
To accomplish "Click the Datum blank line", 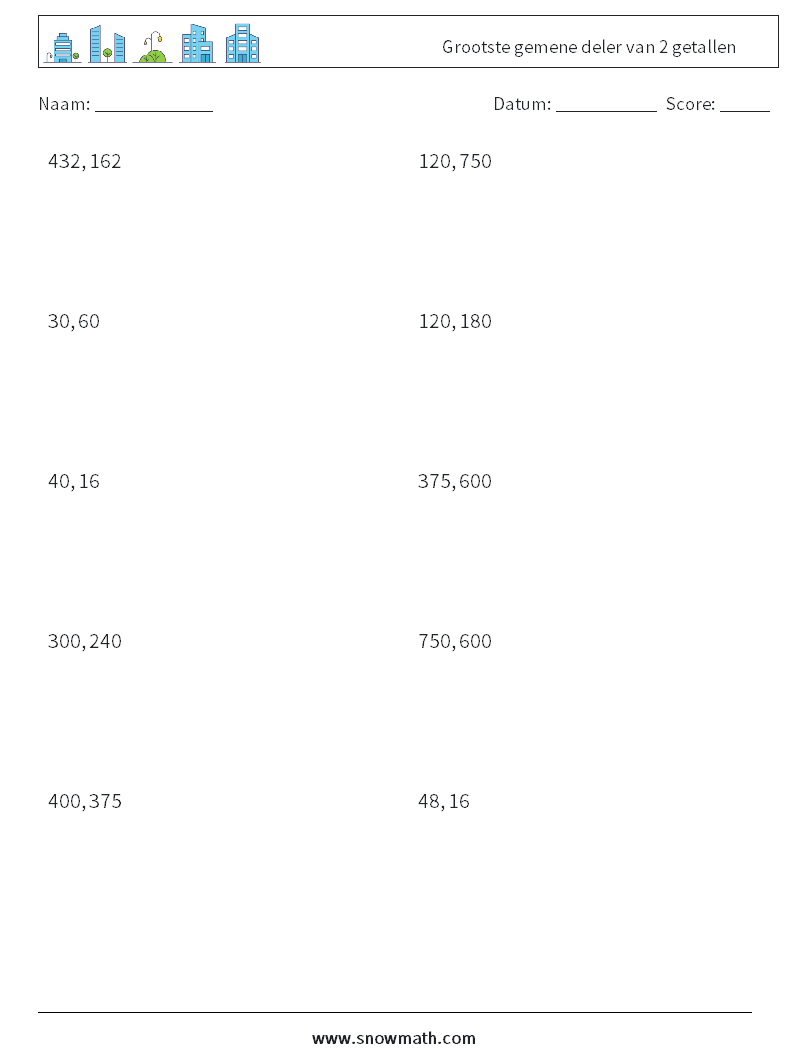I will click(606, 104).
